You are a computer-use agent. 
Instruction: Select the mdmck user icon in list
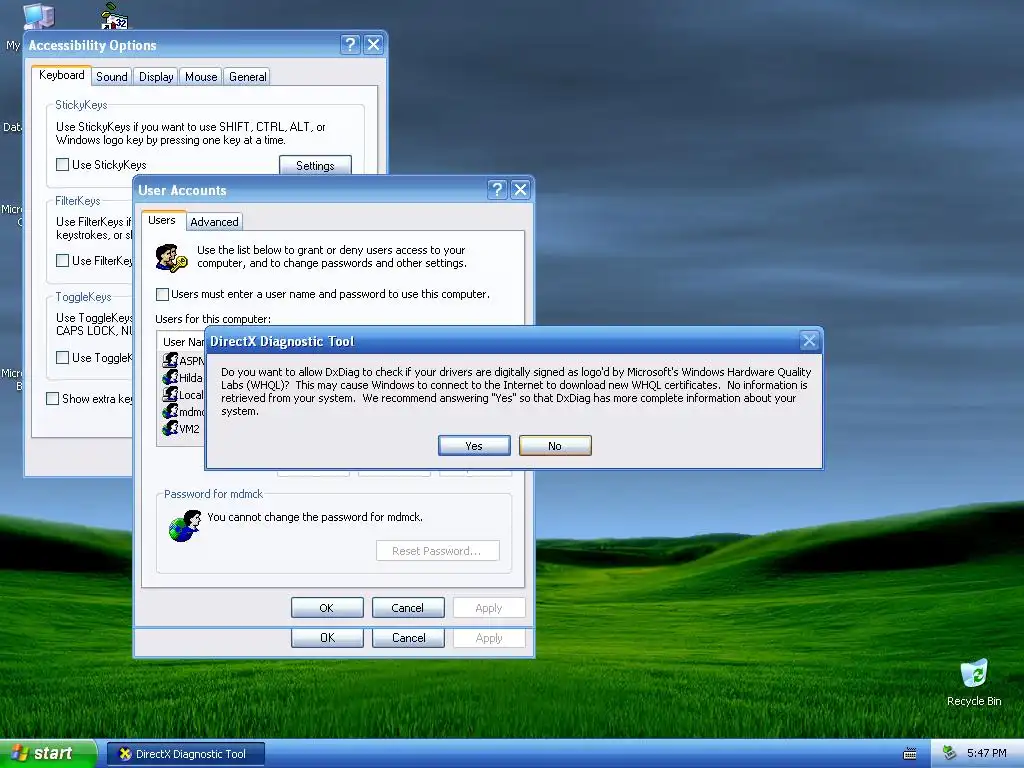[x=170, y=411]
